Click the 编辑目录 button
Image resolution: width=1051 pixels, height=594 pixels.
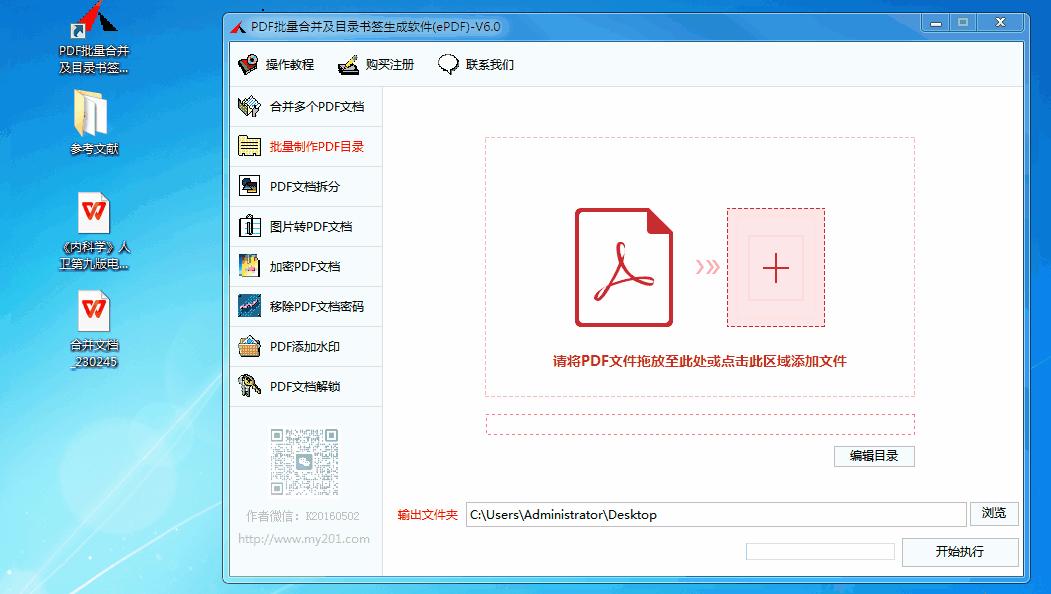874,456
